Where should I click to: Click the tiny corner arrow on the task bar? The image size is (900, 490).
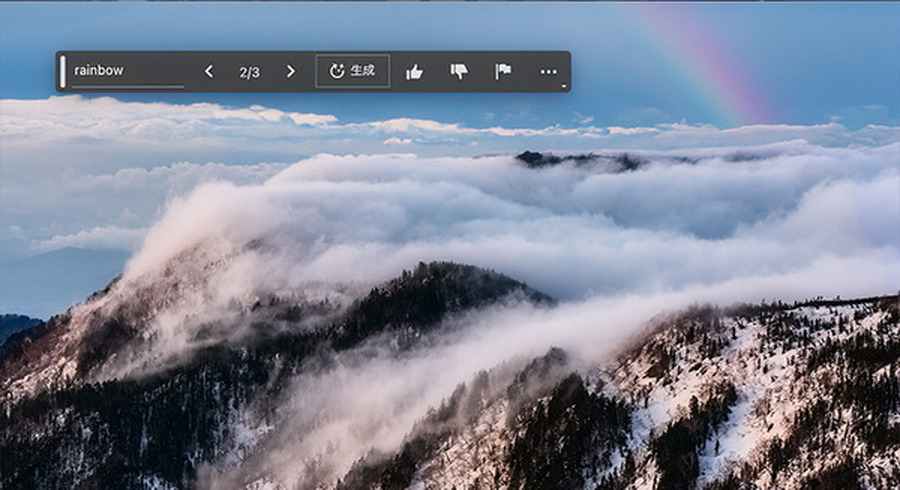[x=564, y=87]
